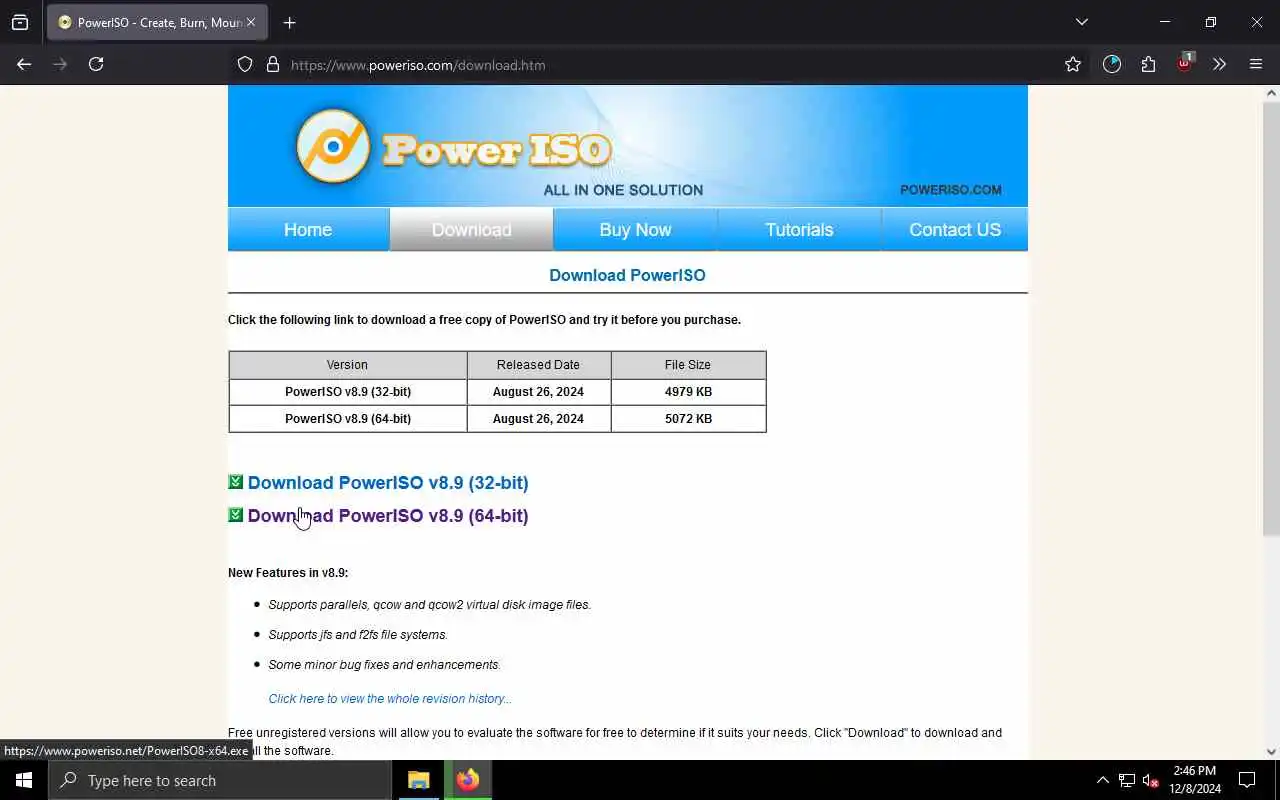Viewport: 1280px width, 800px height.
Task: Click the 'Download PowerISO' page heading
Action: [627, 275]
